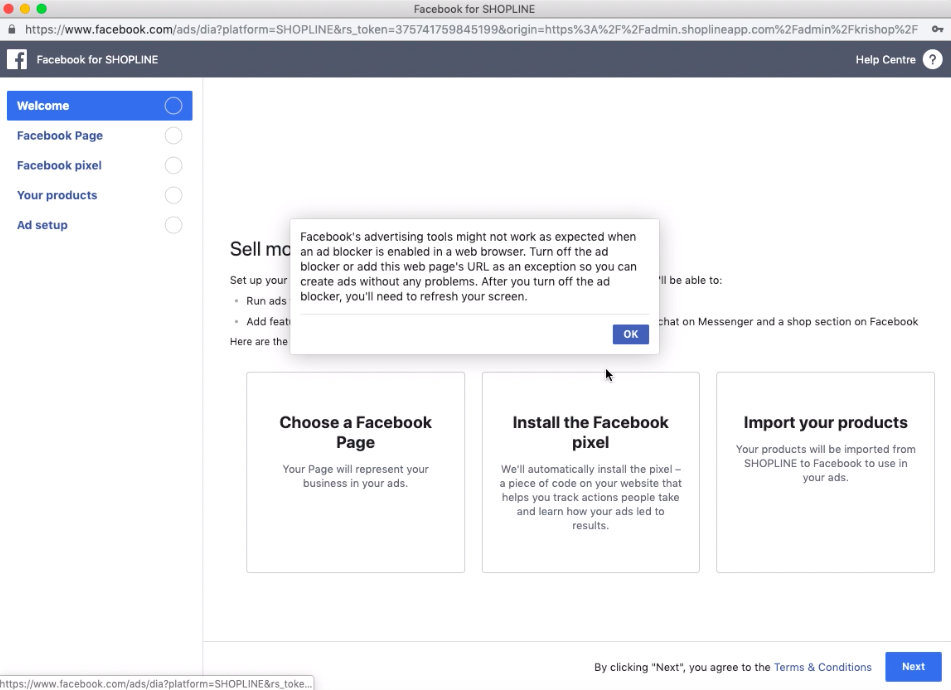Click the Facebook logo icon in header
Viewport: 951px width, 690px height.
pos(17,59)
